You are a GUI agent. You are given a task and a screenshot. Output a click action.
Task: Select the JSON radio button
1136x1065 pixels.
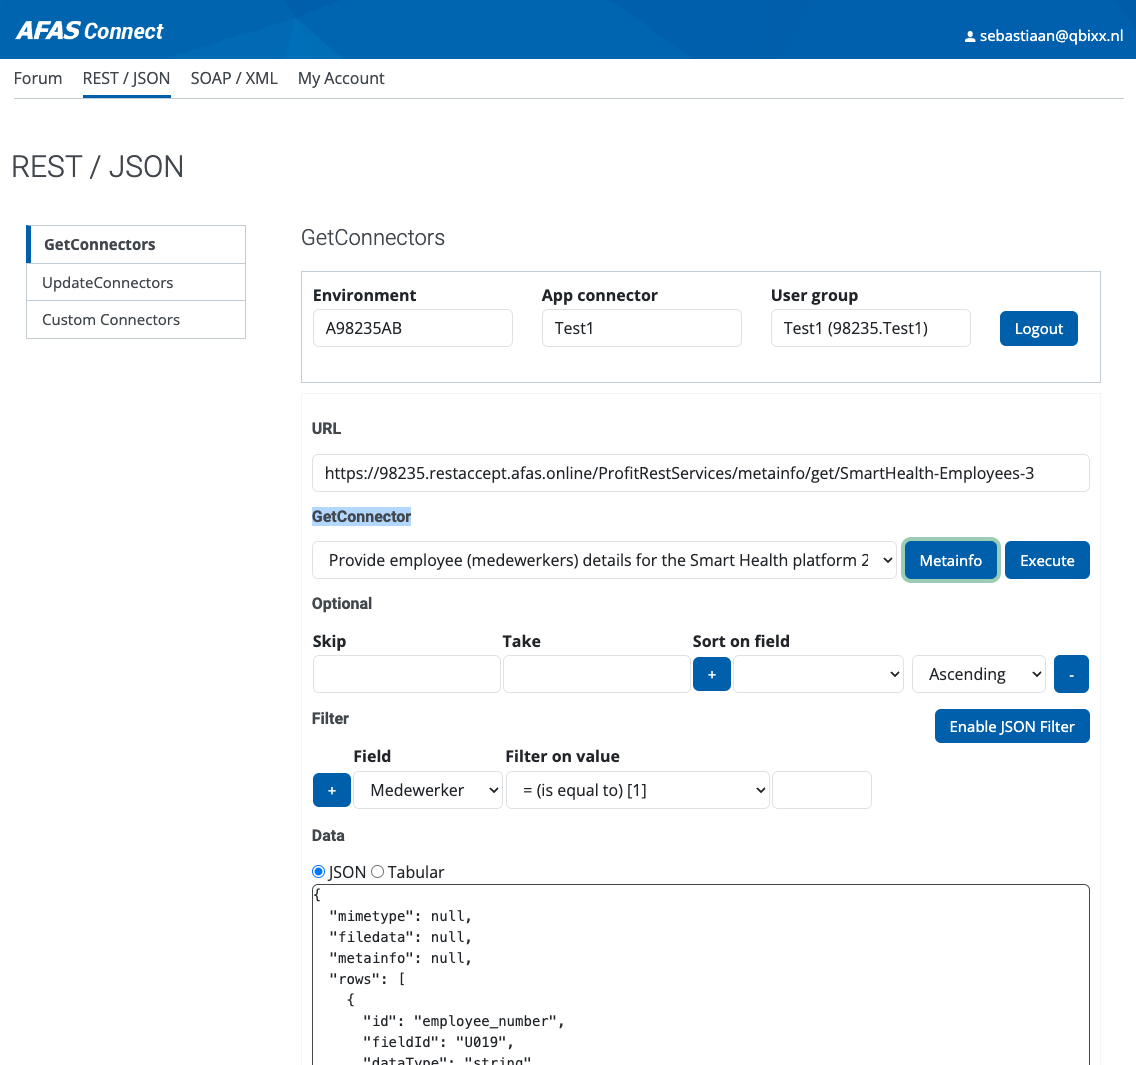coord(318,872)
